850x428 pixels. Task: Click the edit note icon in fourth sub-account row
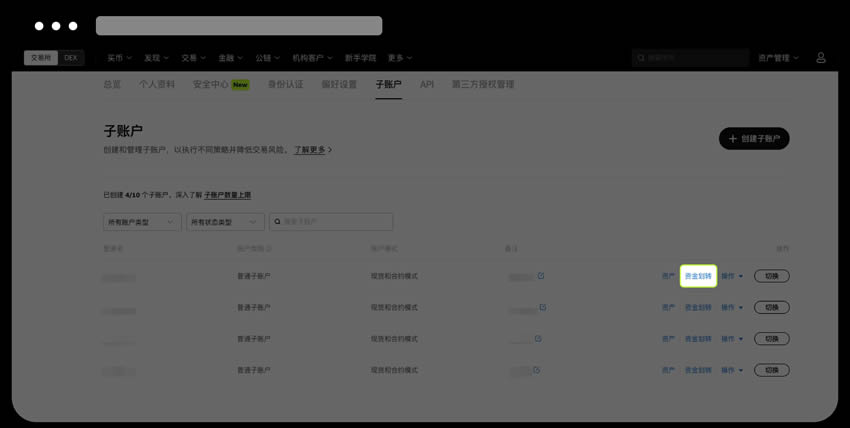(x=536, y=370)
